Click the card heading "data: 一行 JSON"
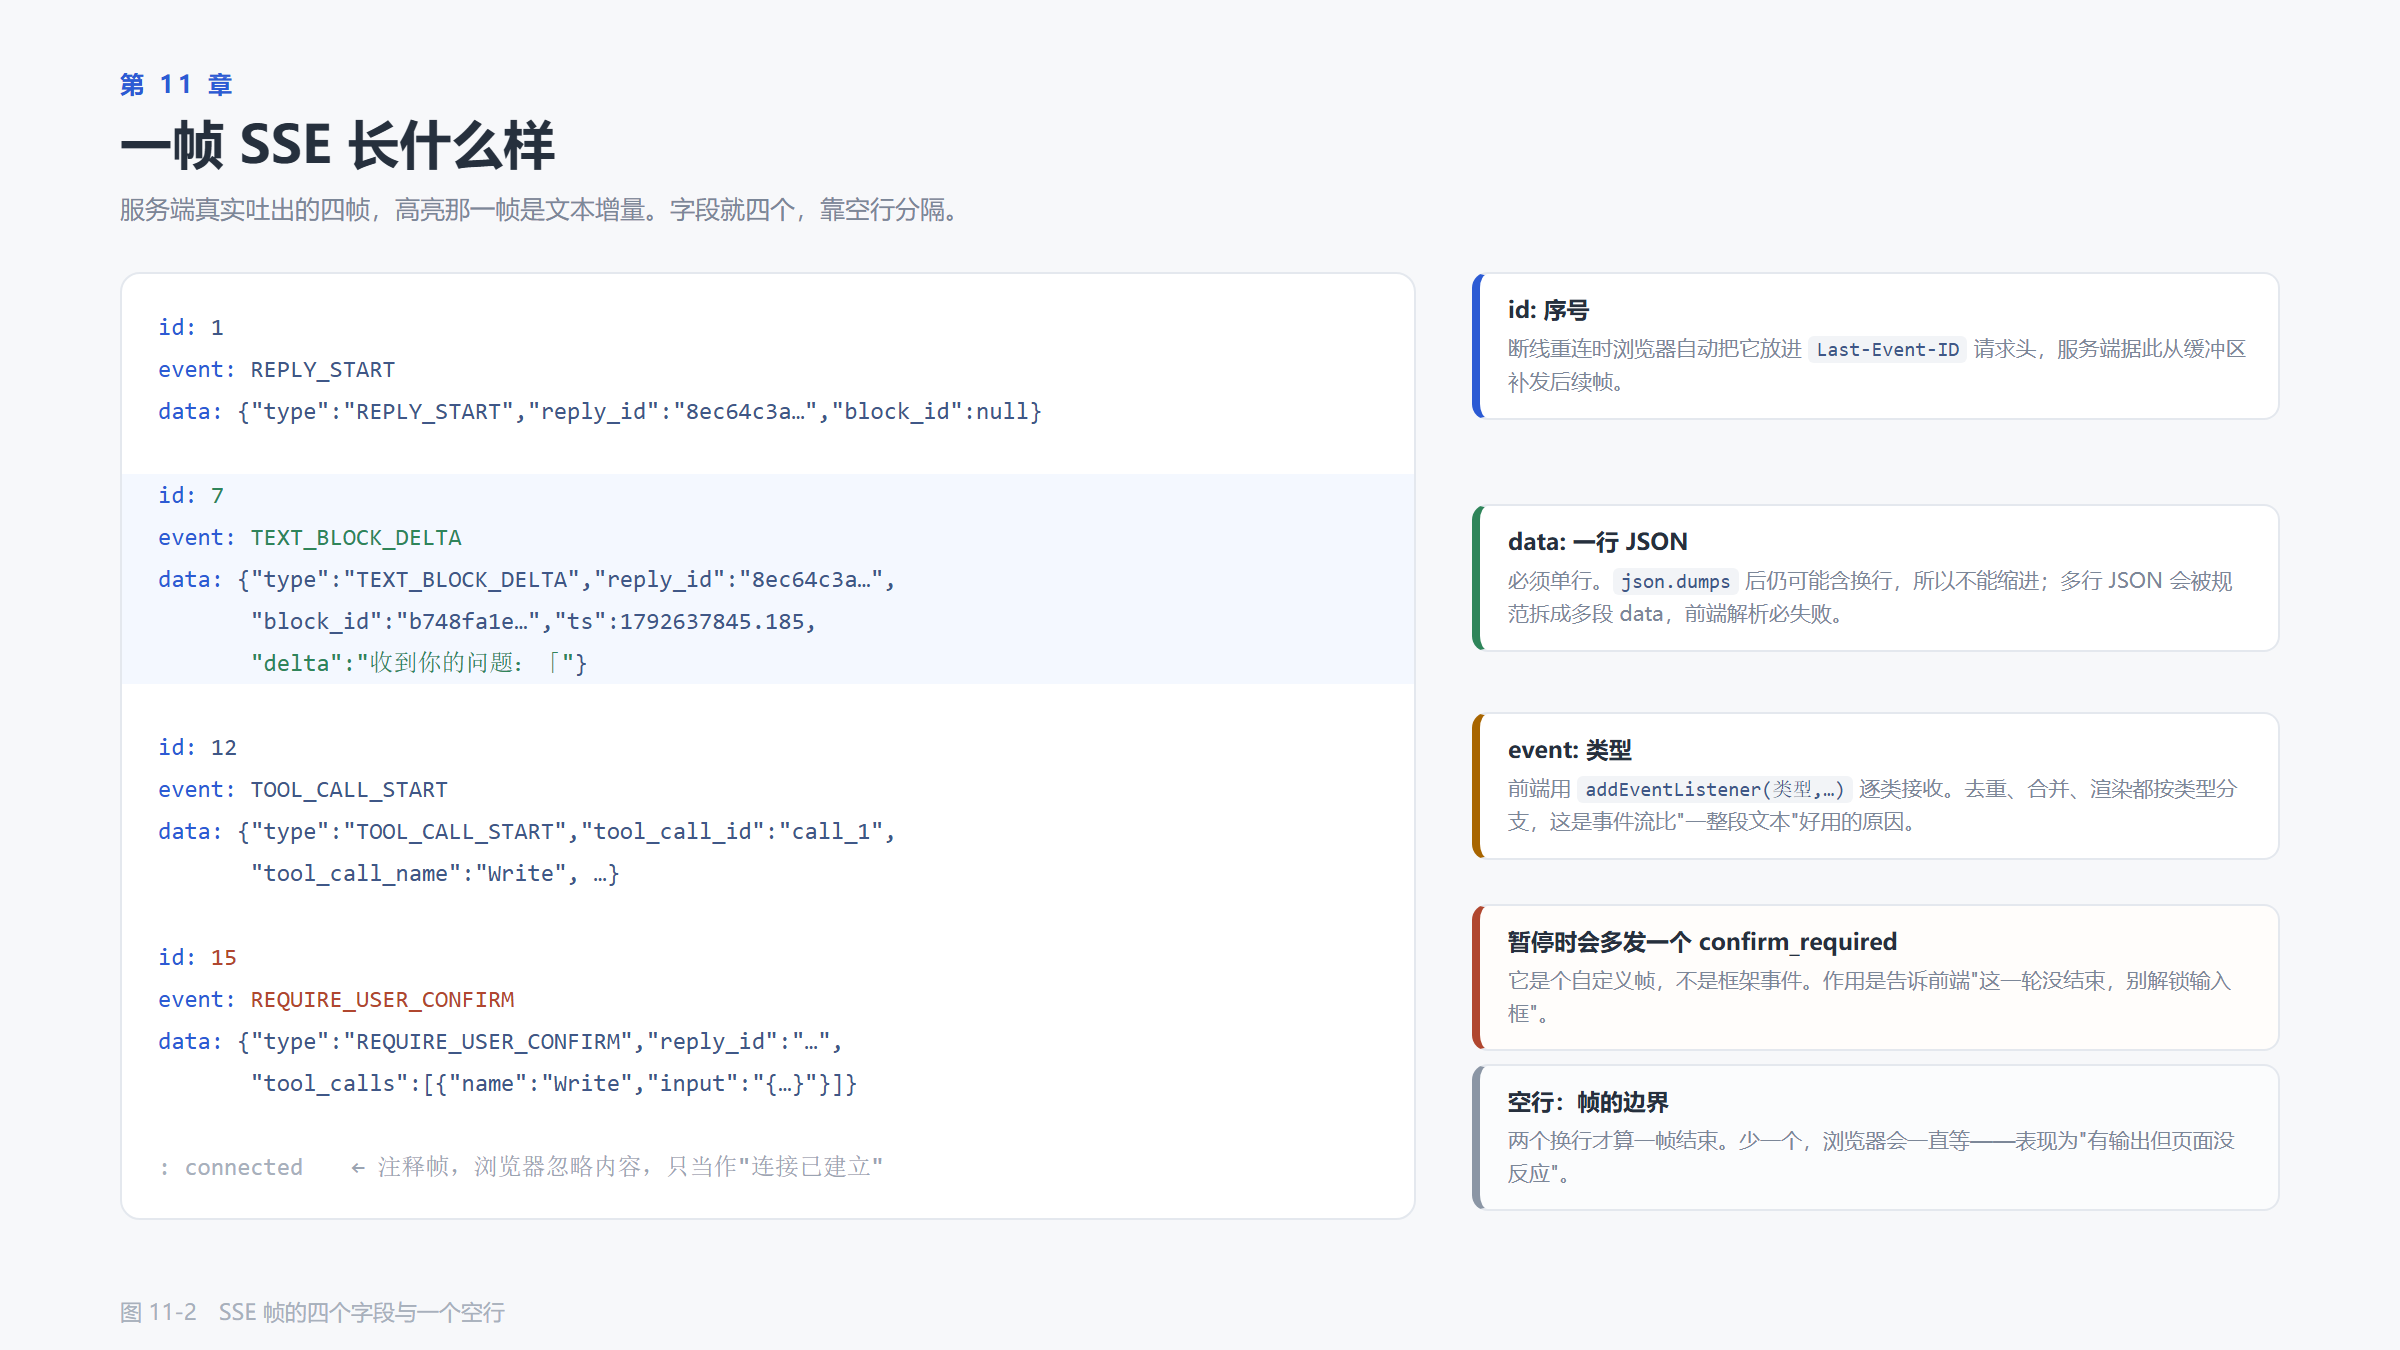 point(1598,542)
